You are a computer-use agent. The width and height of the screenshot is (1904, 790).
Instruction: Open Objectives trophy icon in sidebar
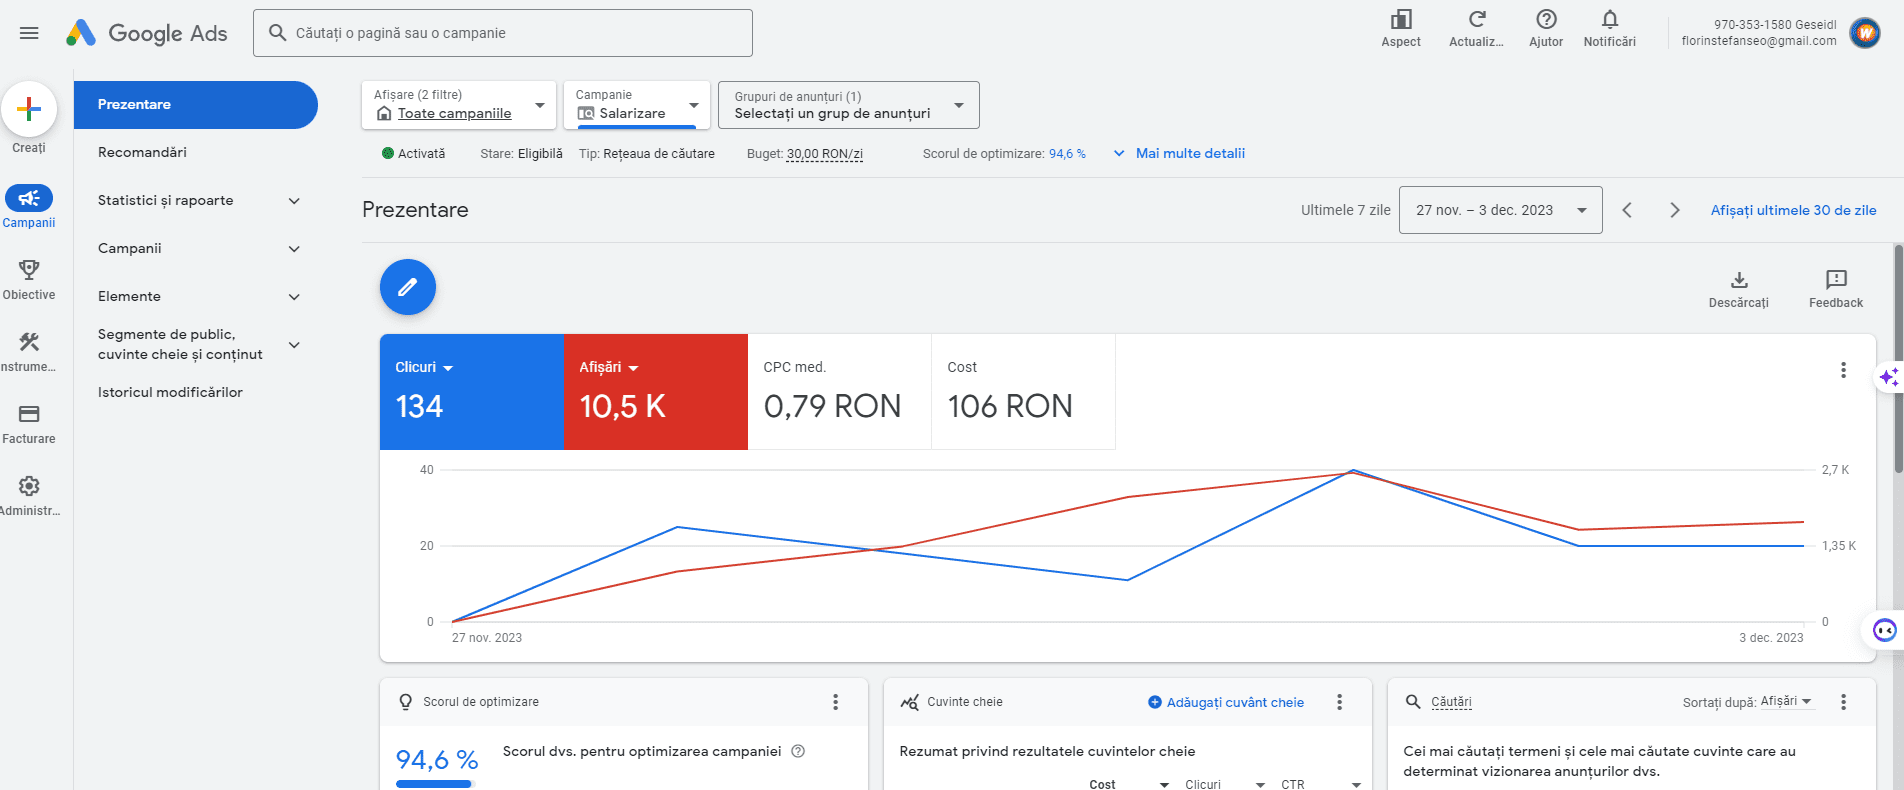29,270
